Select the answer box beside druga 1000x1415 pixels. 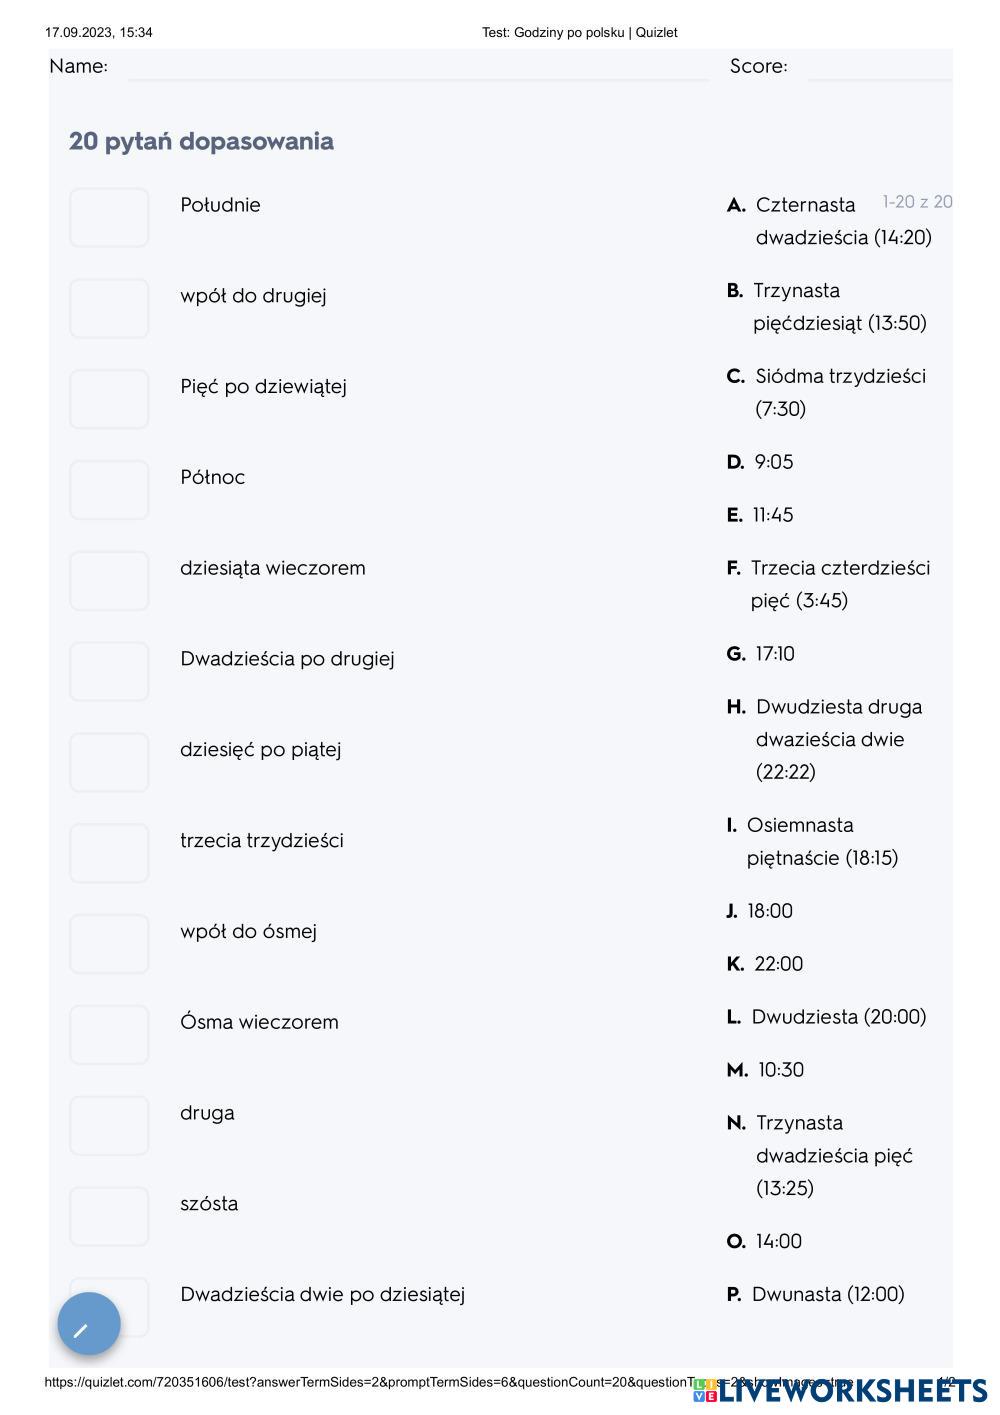click(109, 1126)
